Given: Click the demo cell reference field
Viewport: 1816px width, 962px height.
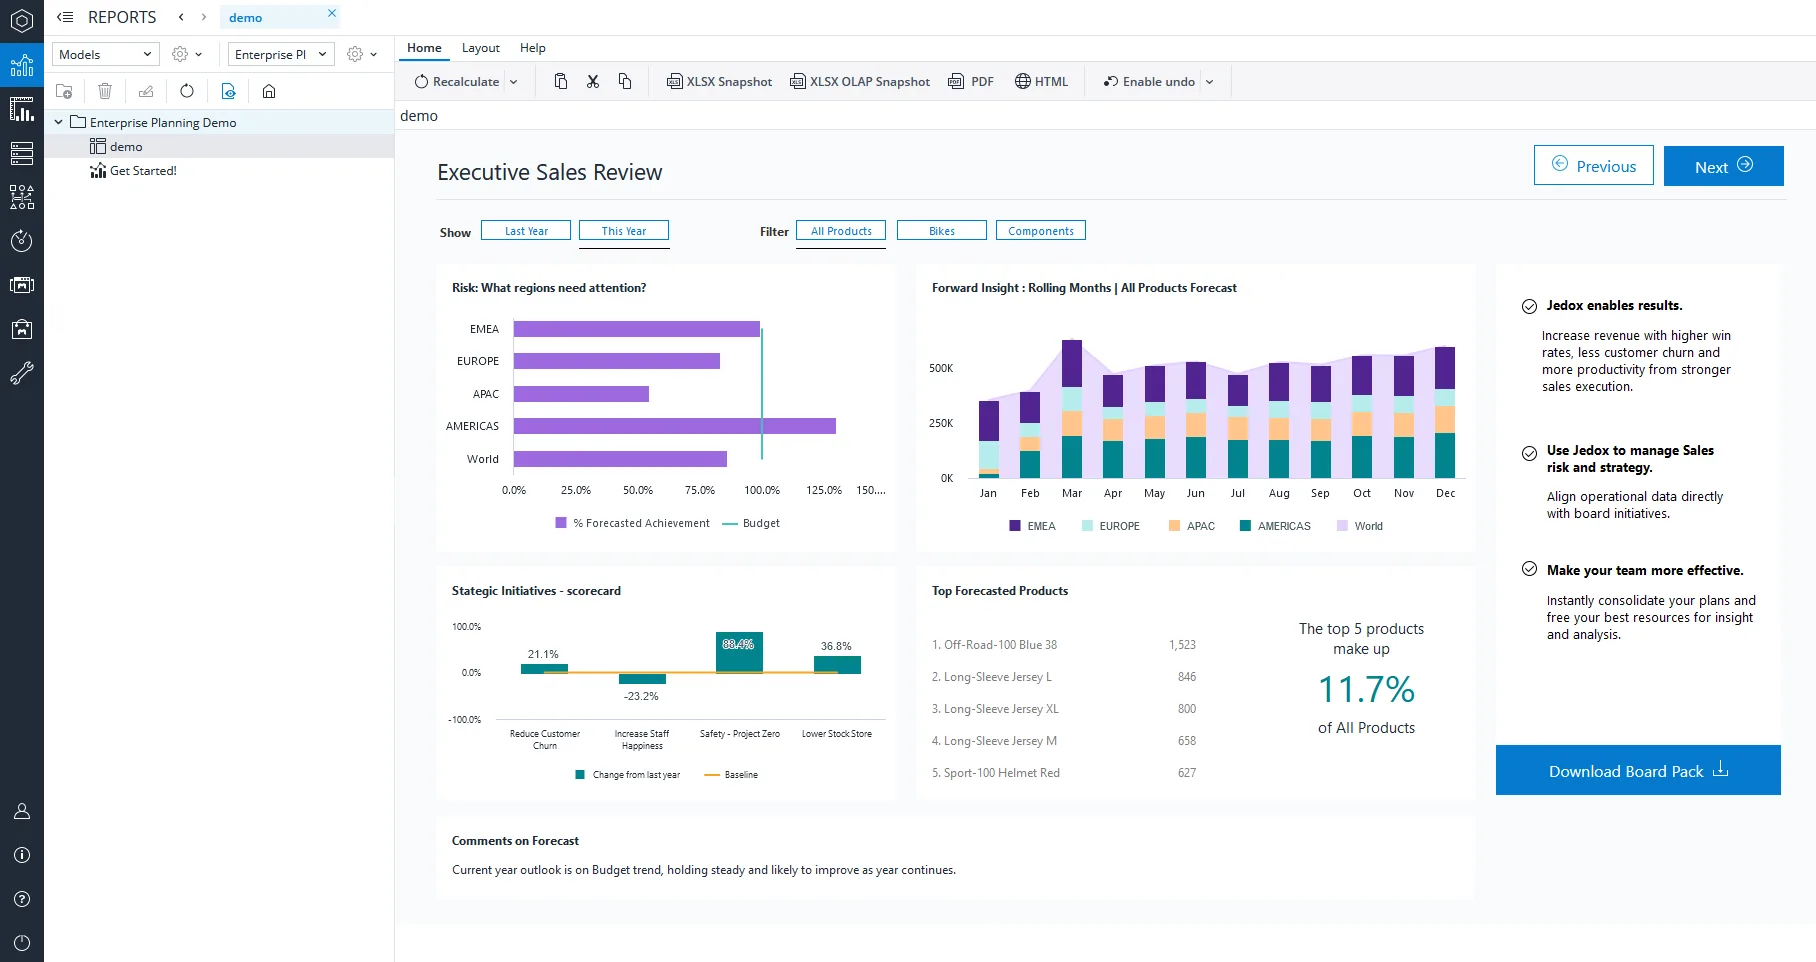Looking at the screenshot, I should coord(1105,115).
